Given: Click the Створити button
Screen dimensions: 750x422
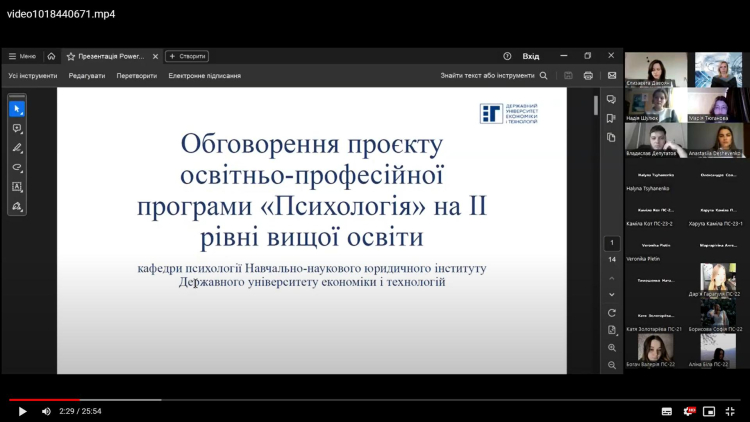Looking at the screenshot, I should pos(187,56).
